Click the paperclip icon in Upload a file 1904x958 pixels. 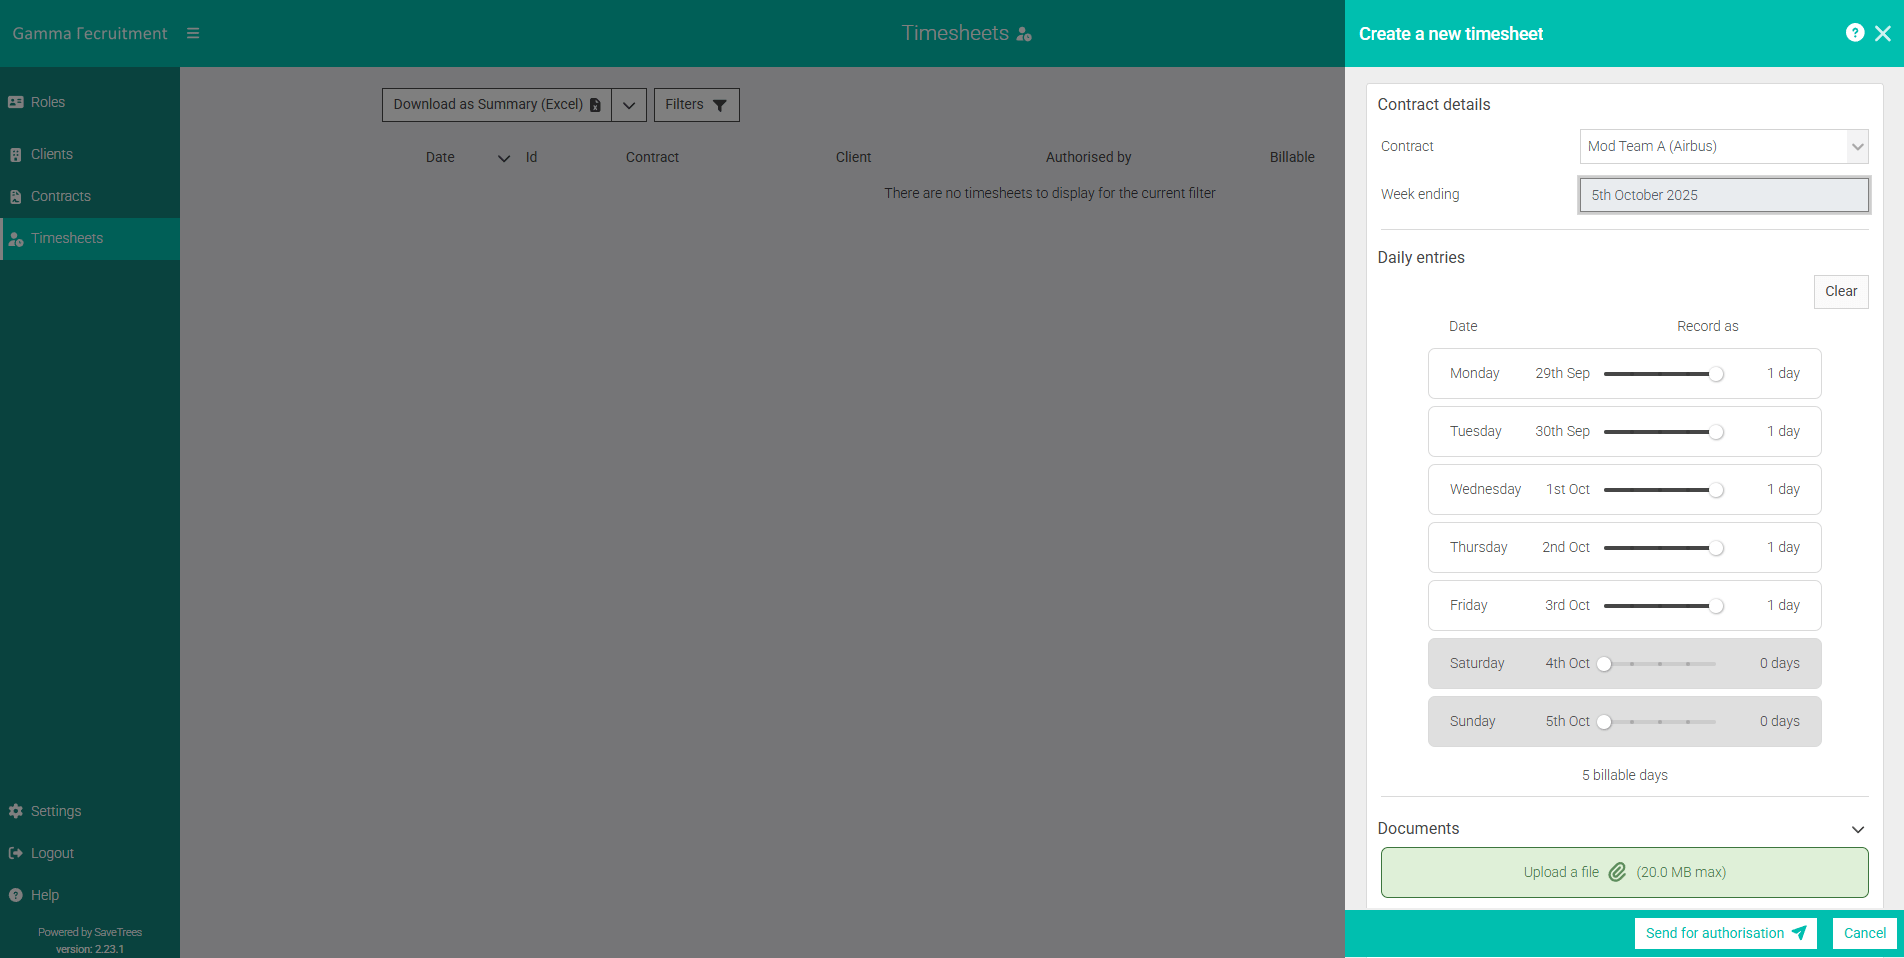click(x=1617, y=872)
